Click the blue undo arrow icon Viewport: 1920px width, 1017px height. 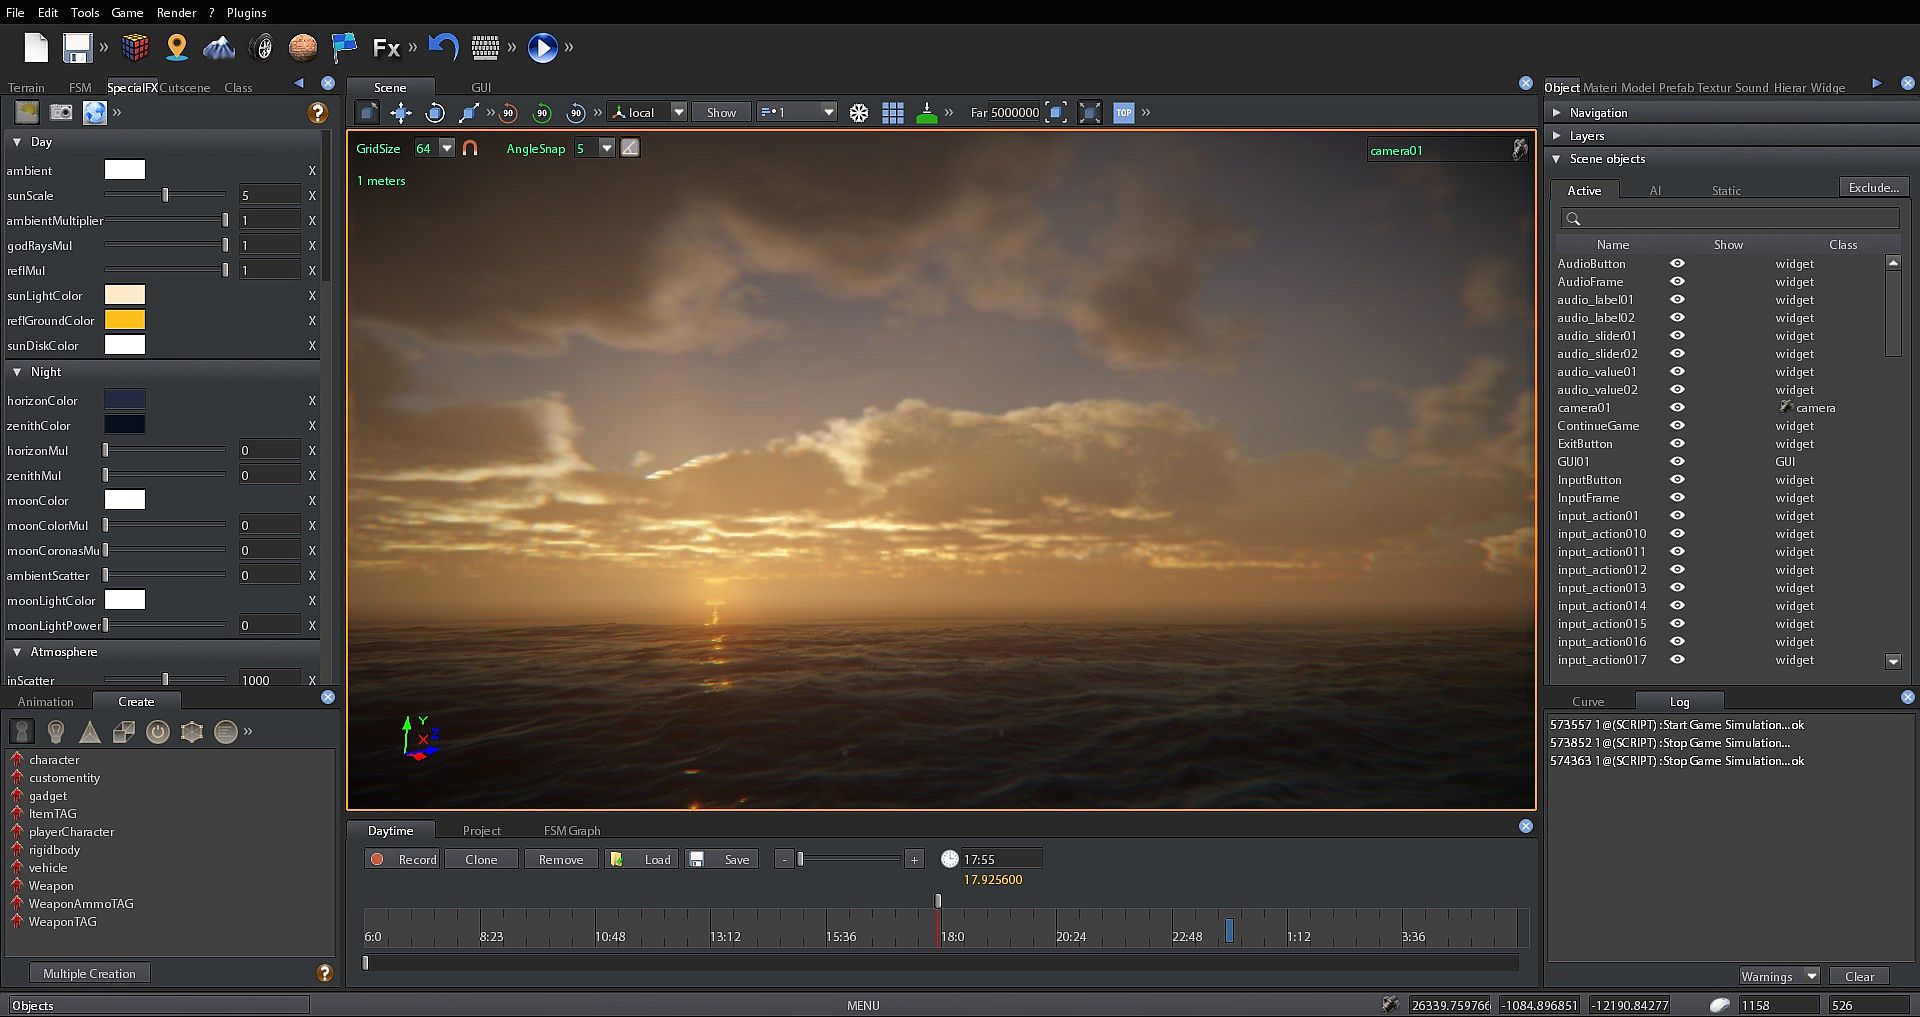point(443,46)
